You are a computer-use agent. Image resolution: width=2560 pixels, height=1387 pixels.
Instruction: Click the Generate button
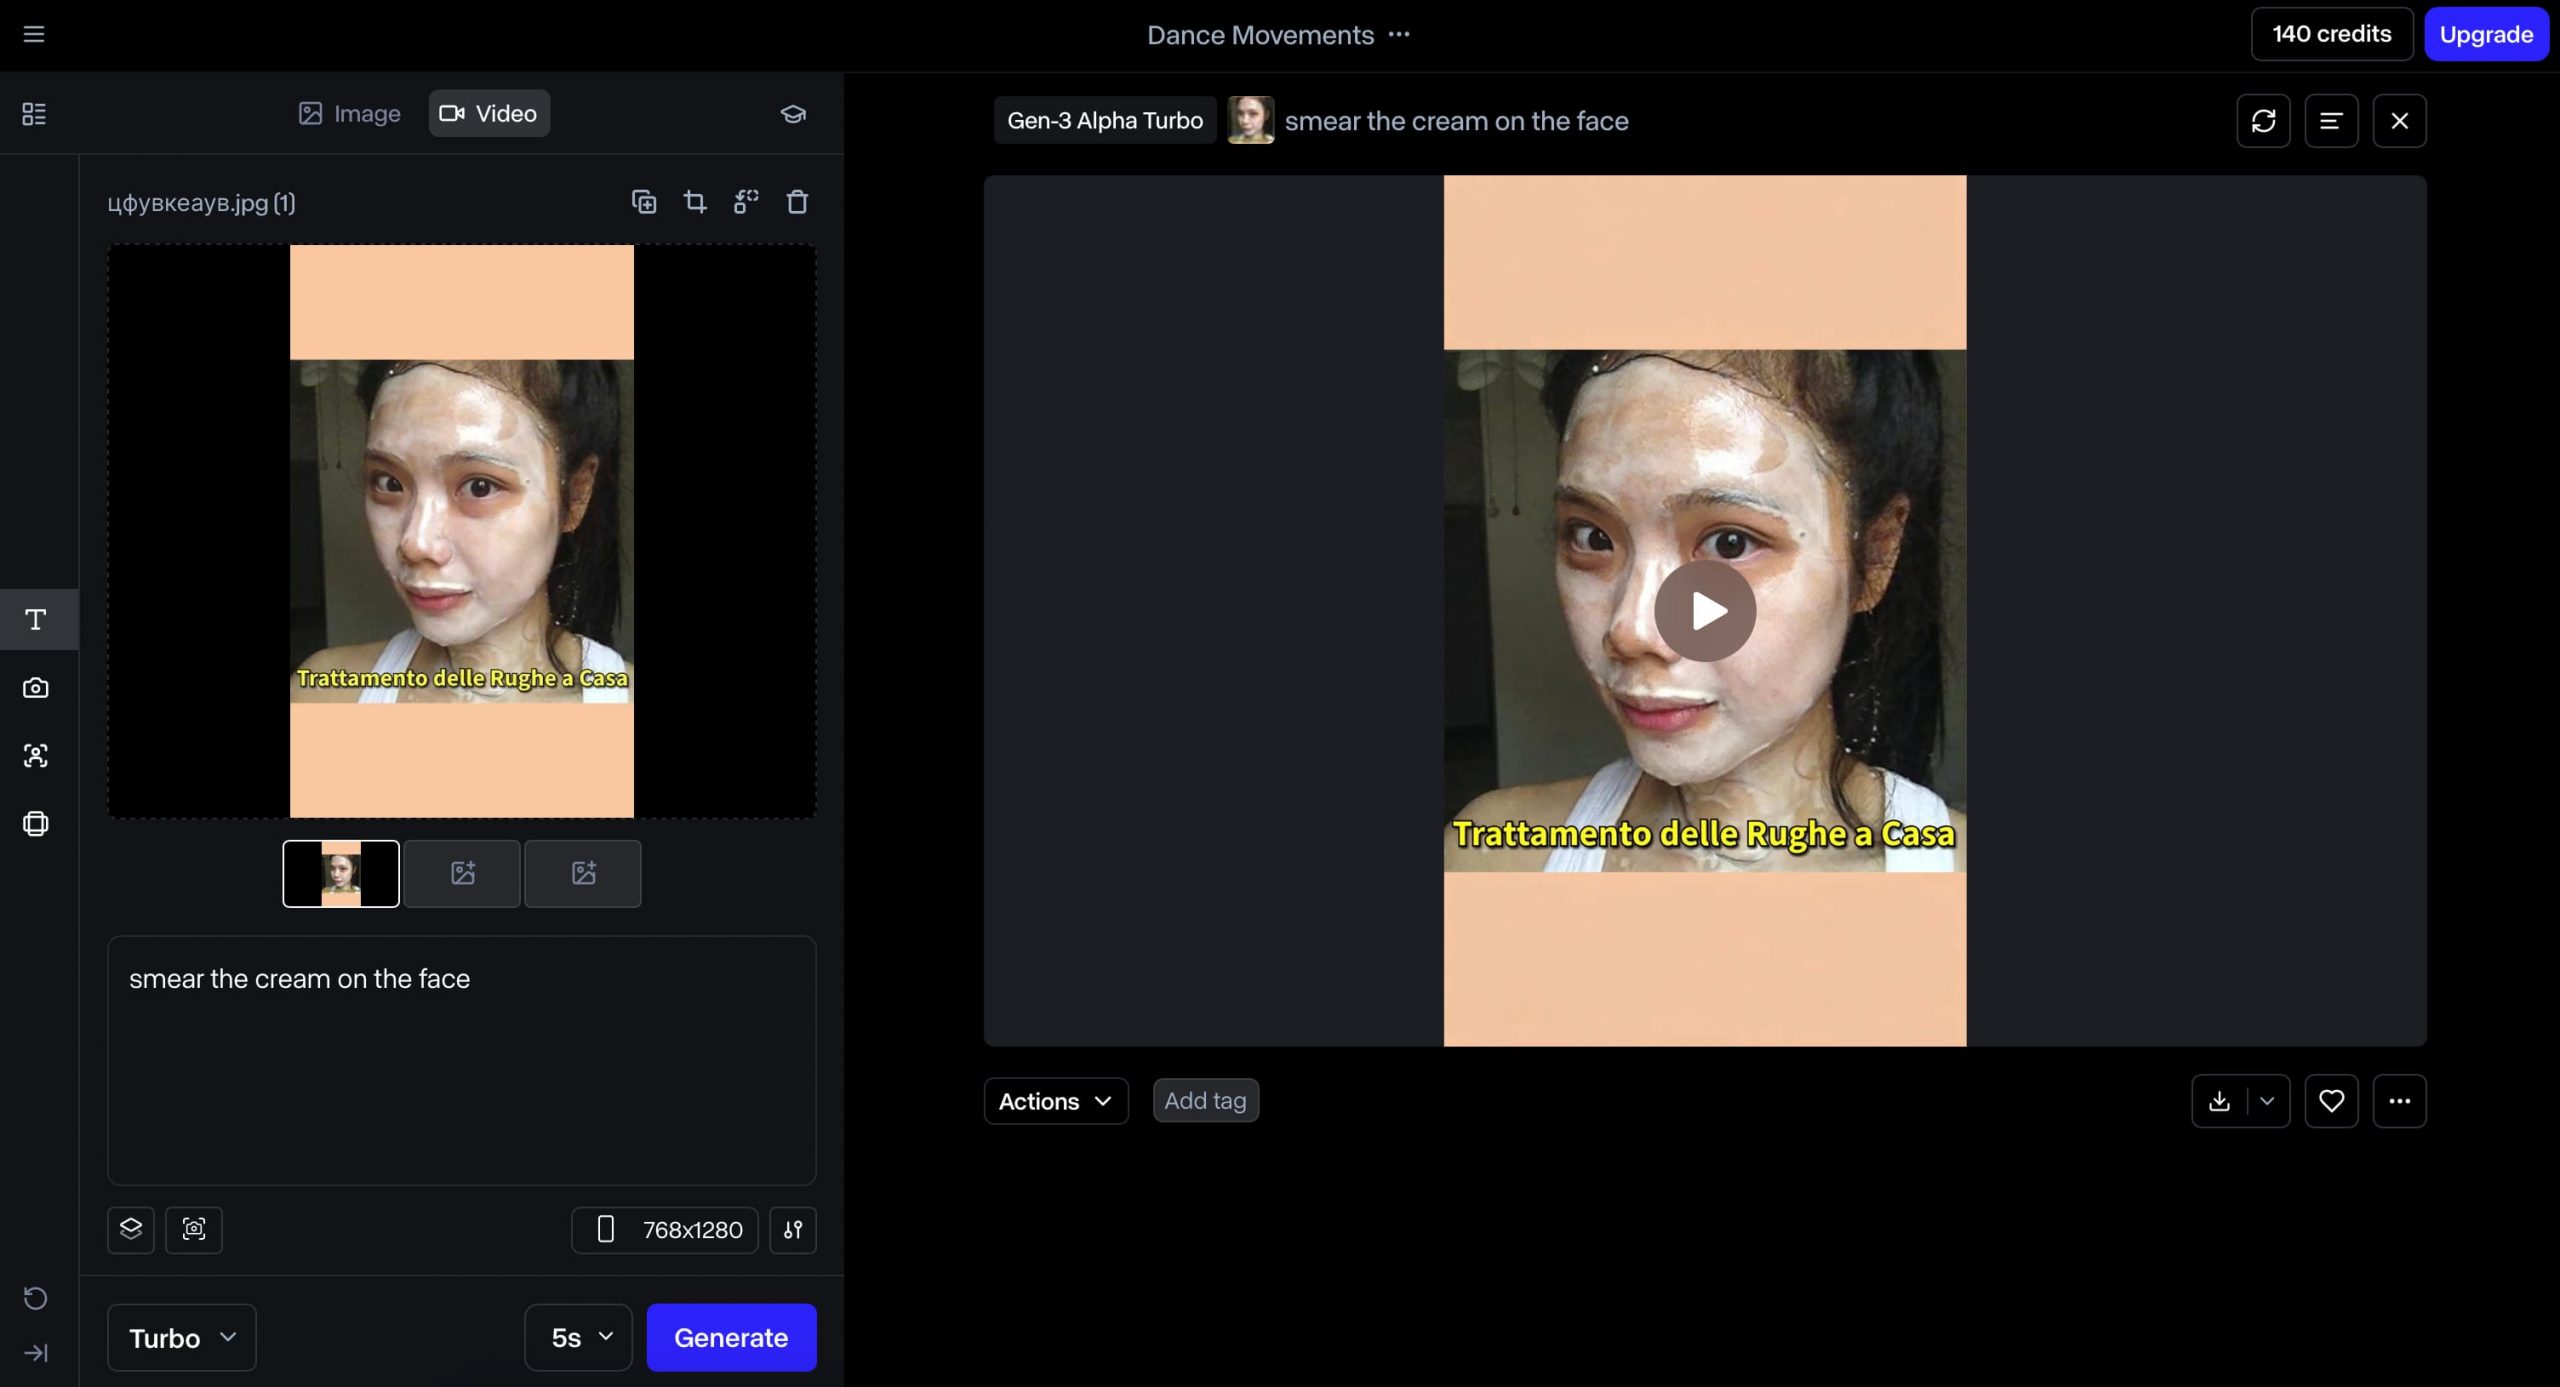pos(731,1338)
